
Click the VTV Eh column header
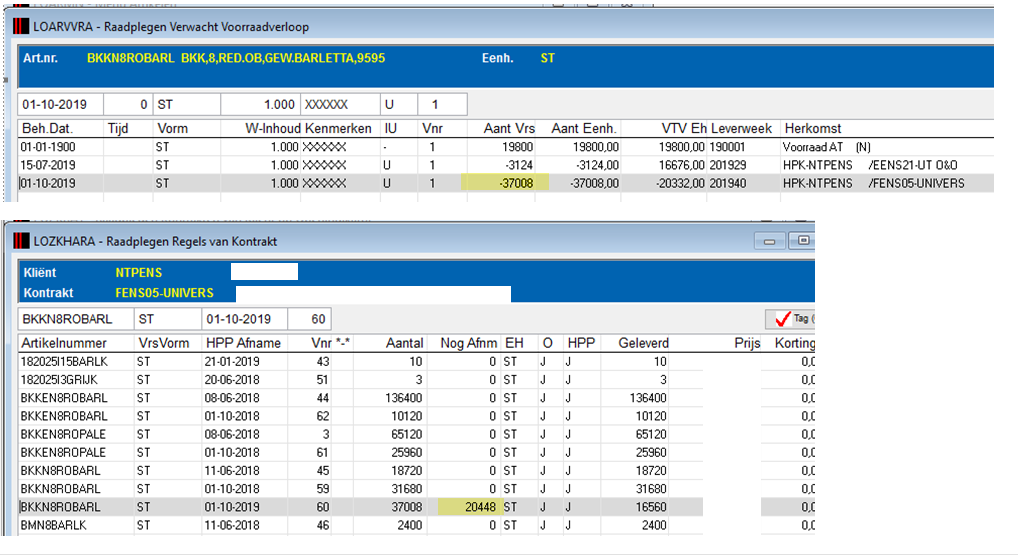point(682,129)
